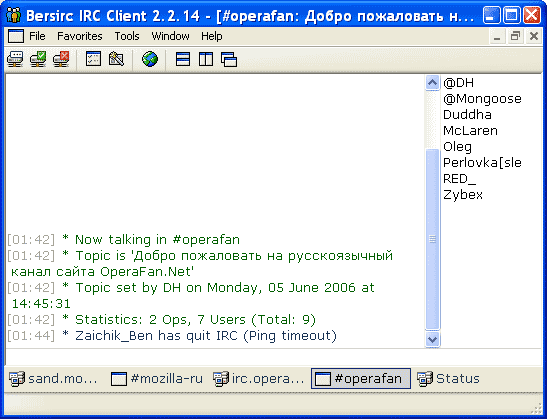The height and width of the screenshot is (419, 547).
Task: Minimize the Bersirc main window
Action: click(x=491, y=16)
